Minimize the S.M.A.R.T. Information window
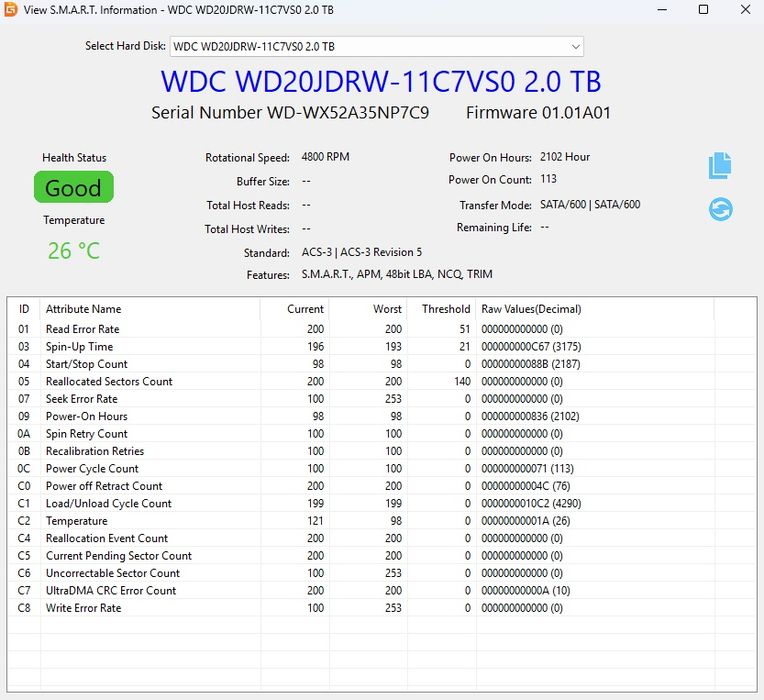This screenshot has width=764, height=700. pyautogui.click(x=662, y=9)
